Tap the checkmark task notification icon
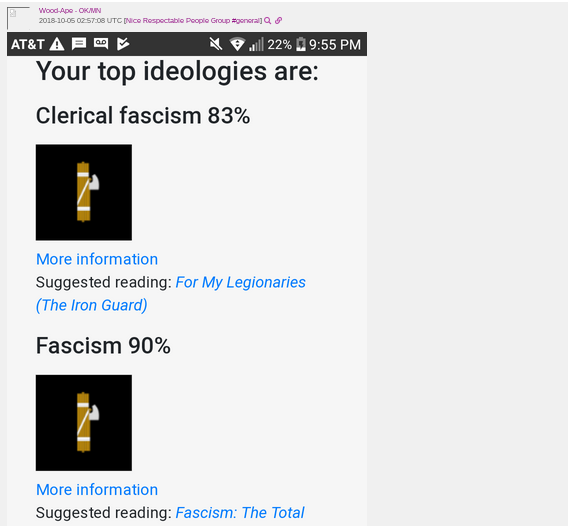The width and height of the screenshot is (568, 526). pos(123,44)
